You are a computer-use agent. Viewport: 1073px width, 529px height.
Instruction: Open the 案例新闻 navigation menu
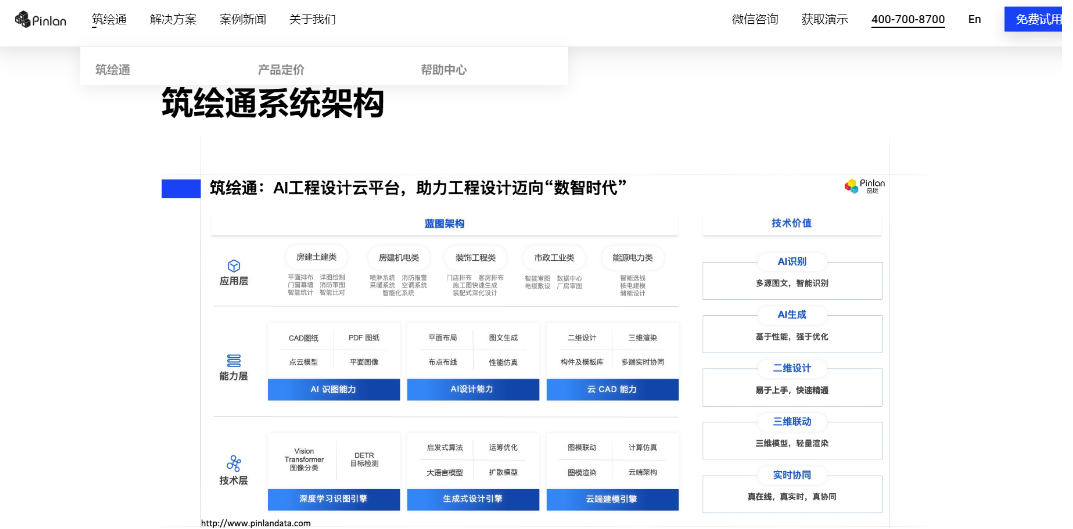point(243,19)
